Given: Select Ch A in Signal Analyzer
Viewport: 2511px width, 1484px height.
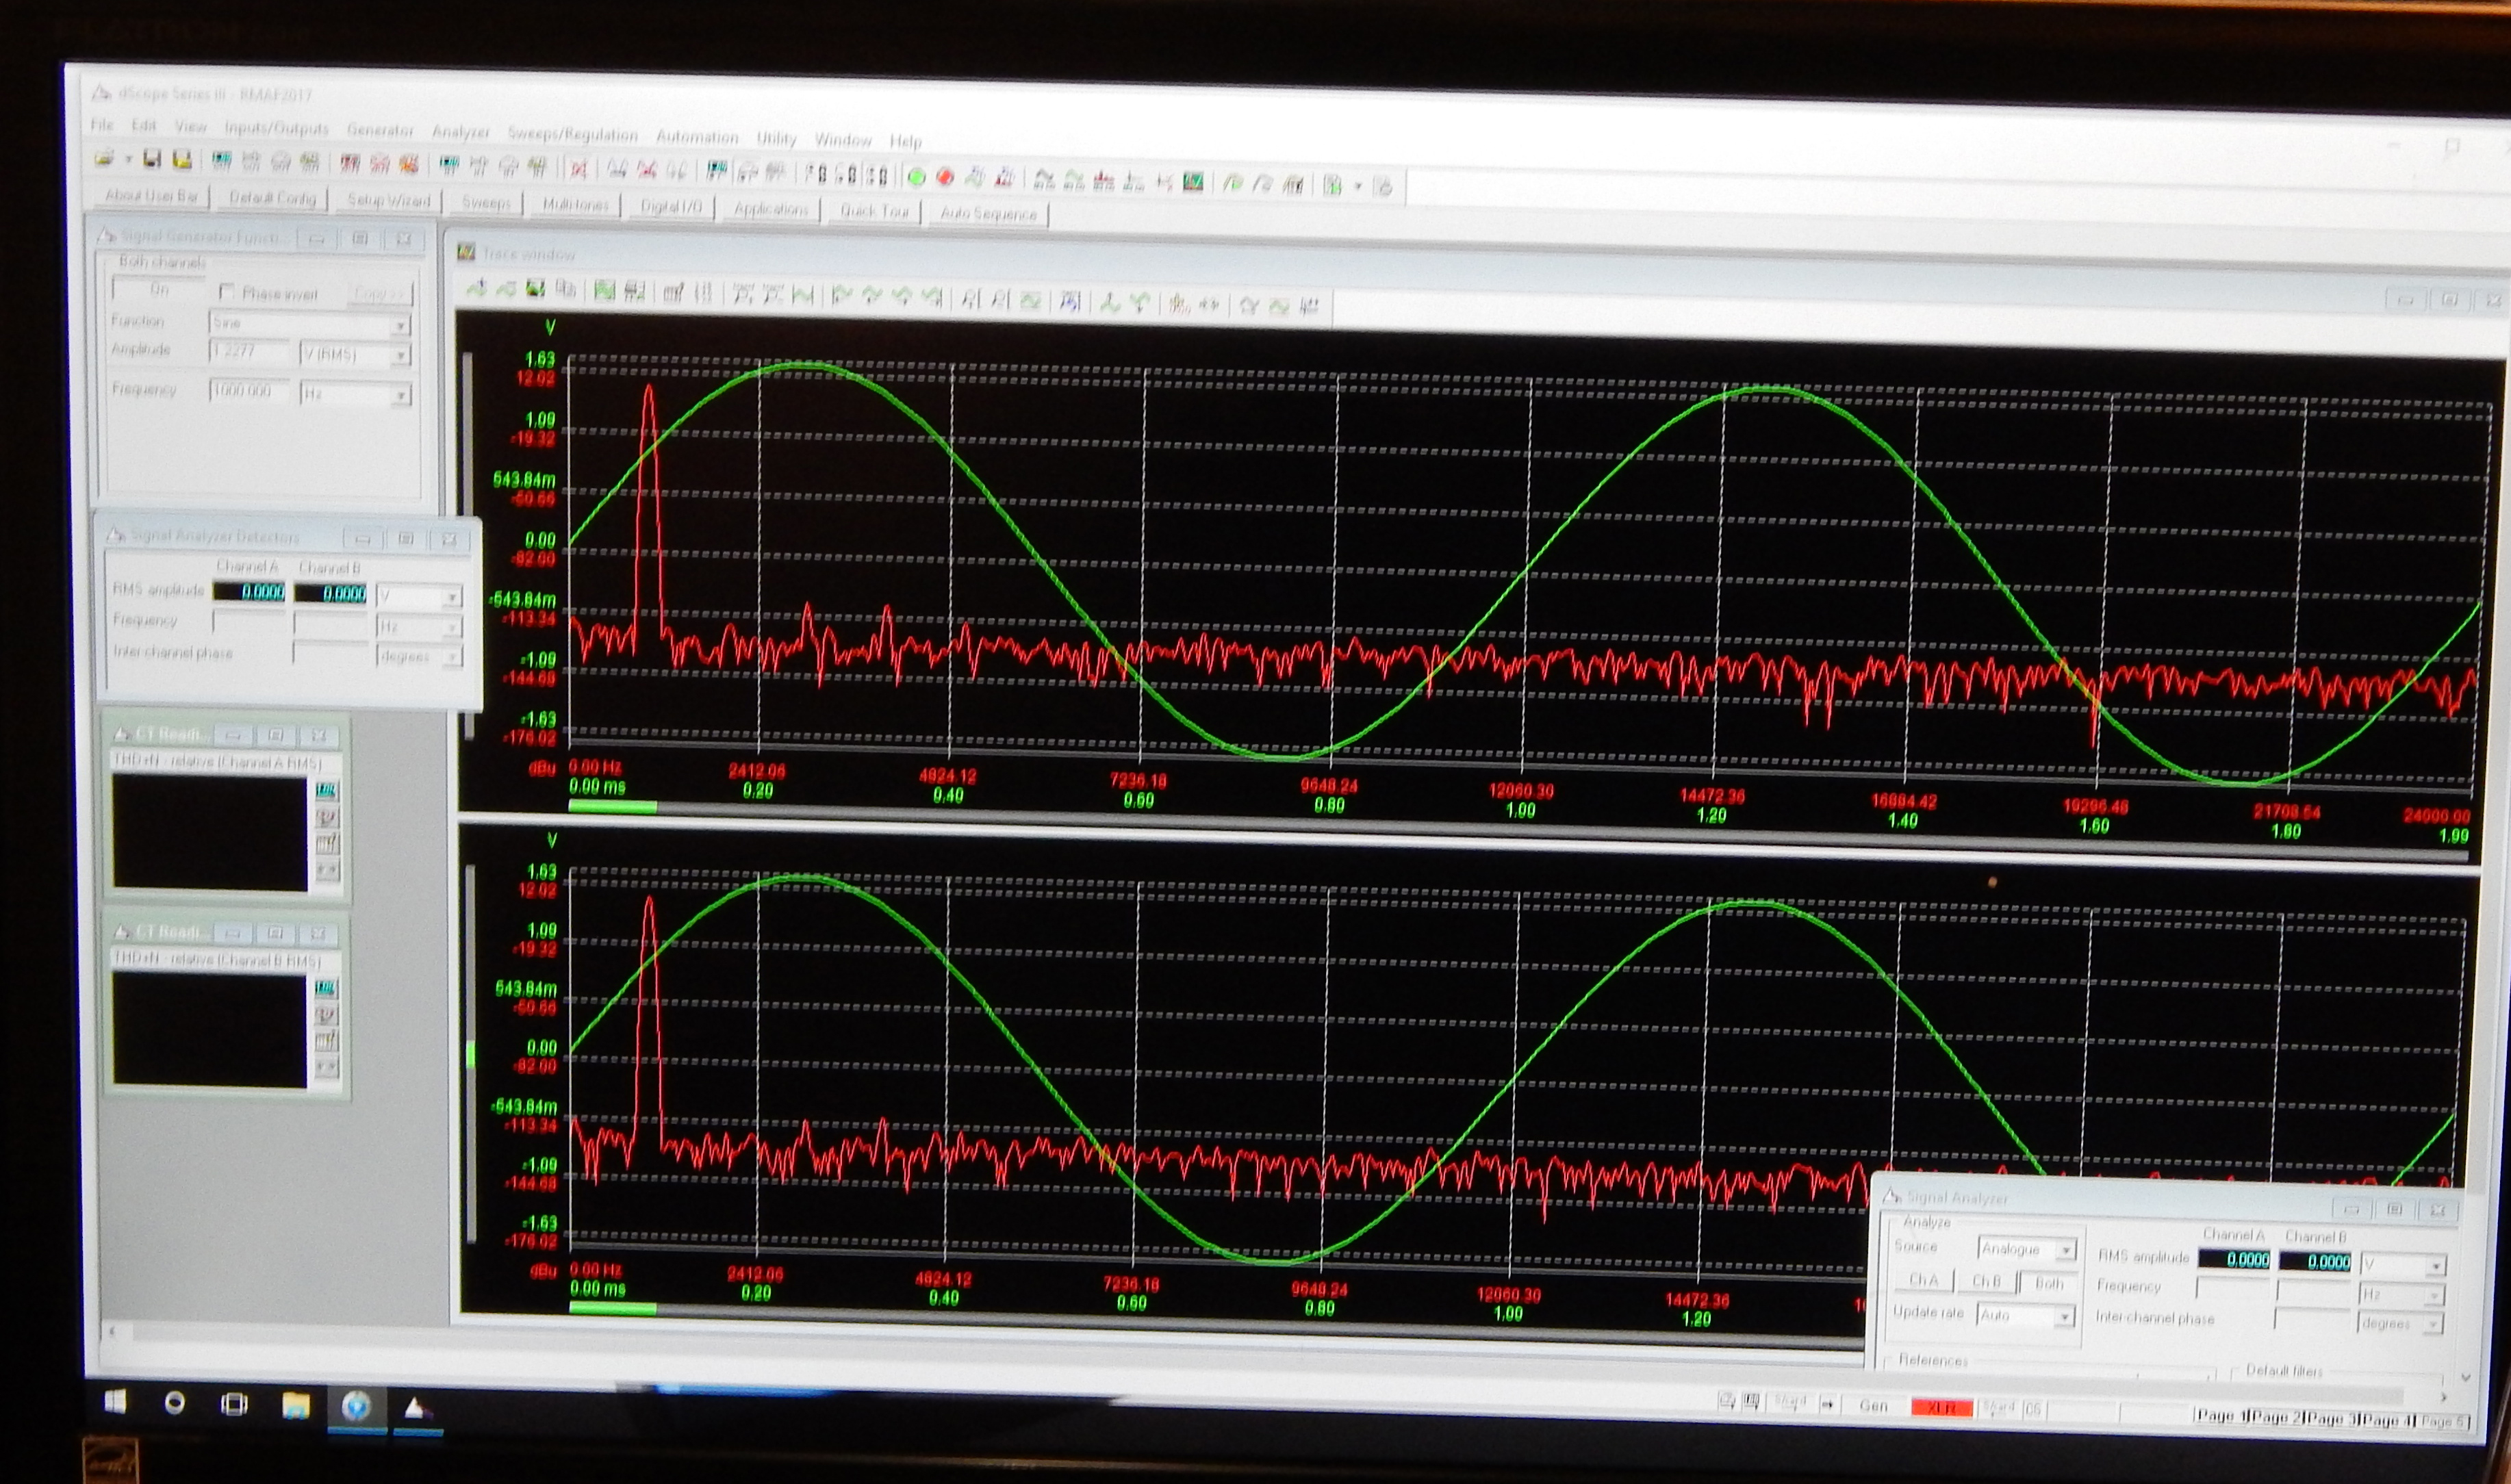Looking at the screenshot, I should pyautogui.click(x=1924, y=1281).
